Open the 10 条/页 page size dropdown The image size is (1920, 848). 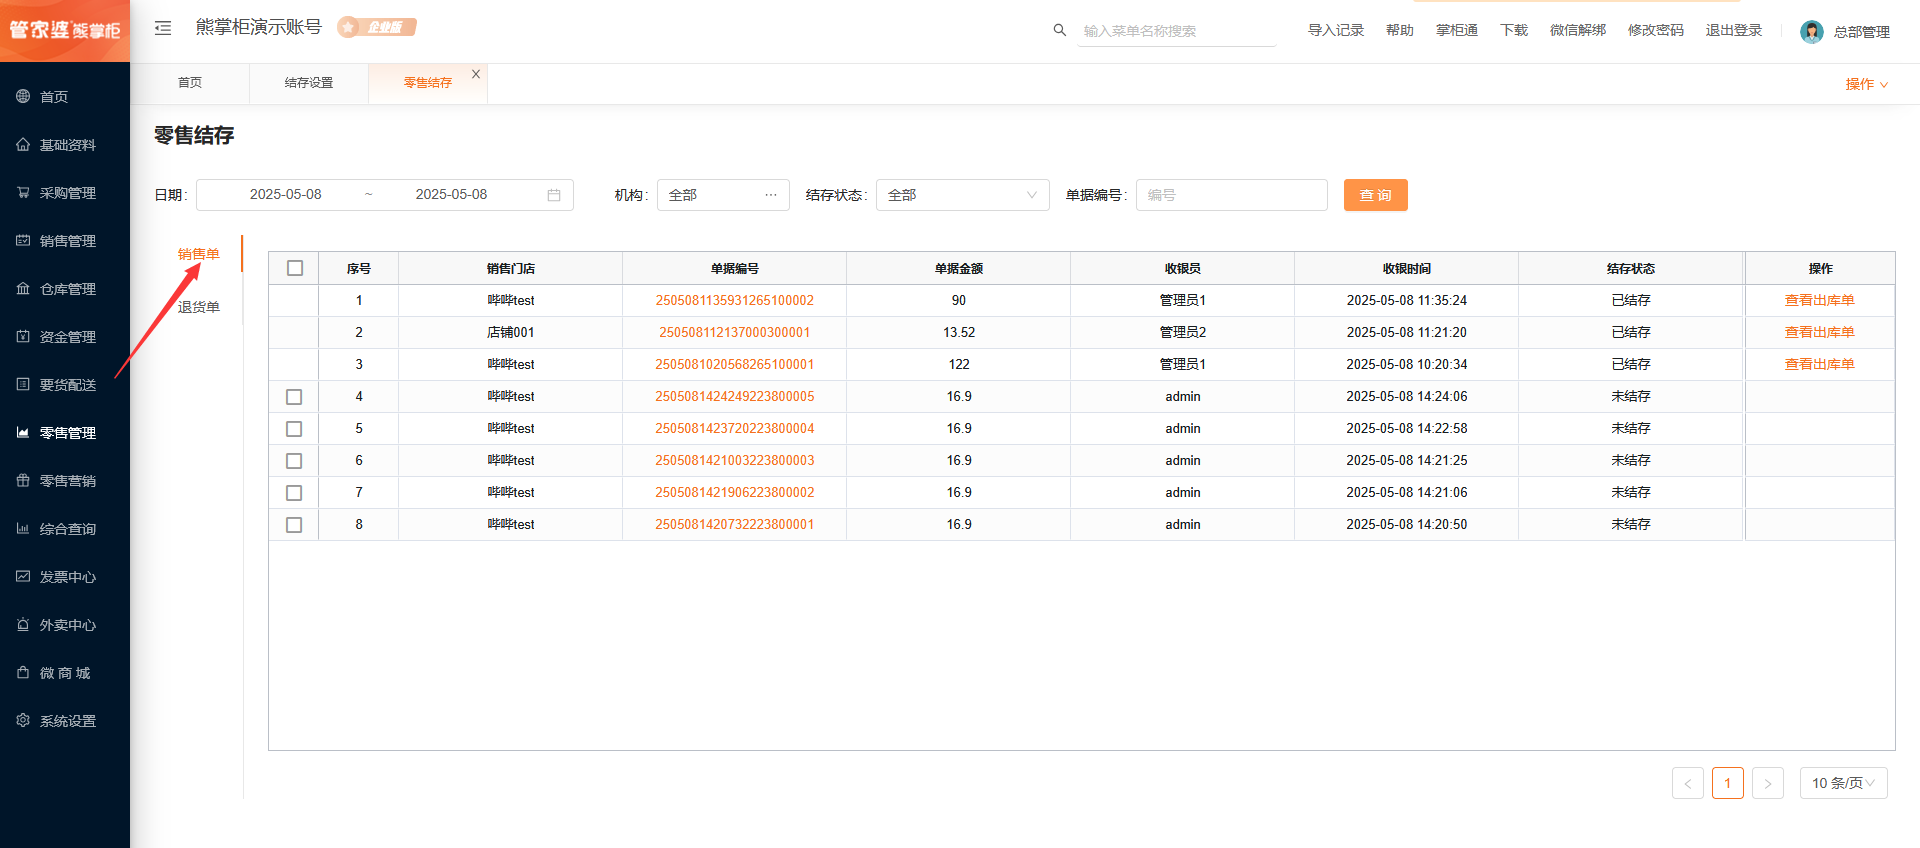(x=1843, y=783)
